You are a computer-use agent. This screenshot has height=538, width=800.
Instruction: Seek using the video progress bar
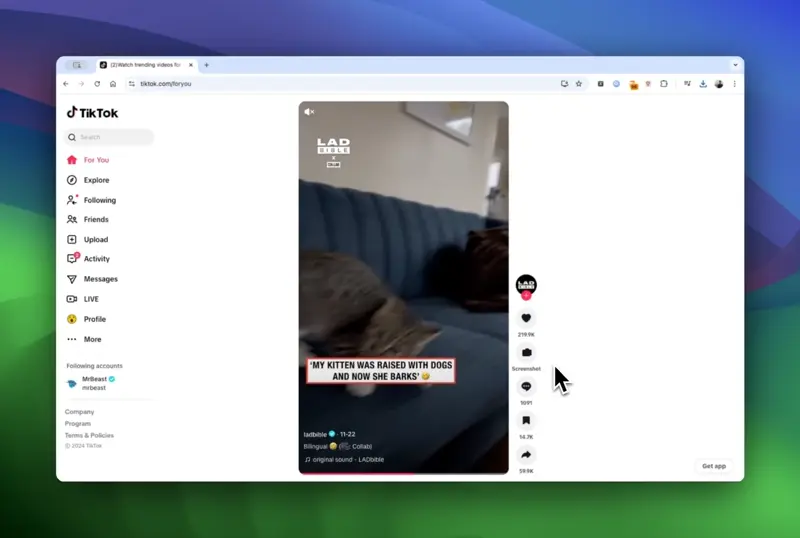pyautogui.click(x=404, y=473)
